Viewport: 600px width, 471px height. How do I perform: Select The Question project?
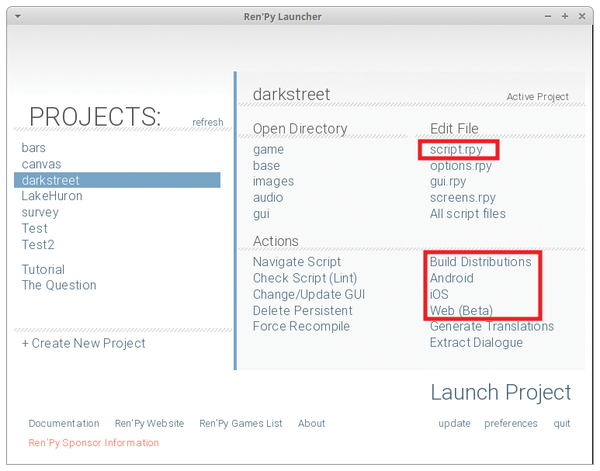point(59,285)
